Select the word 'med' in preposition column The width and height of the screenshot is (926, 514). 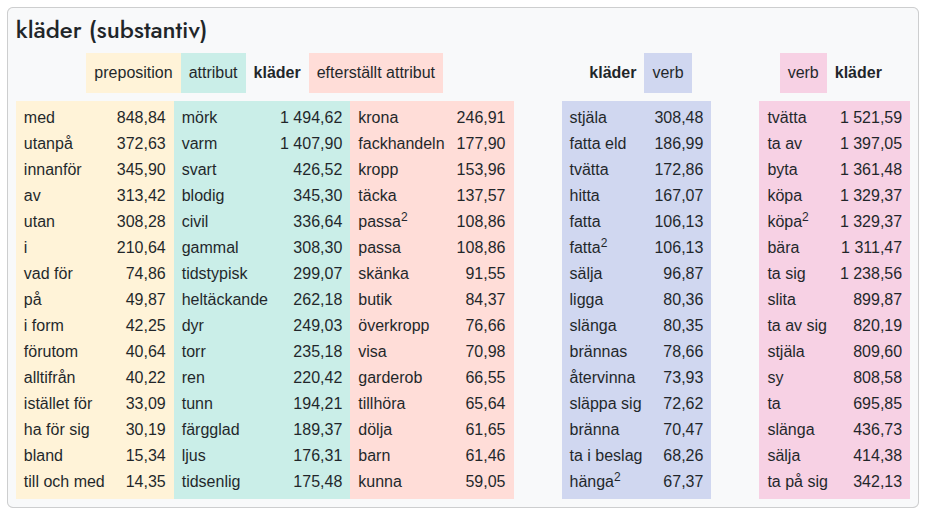39,118
